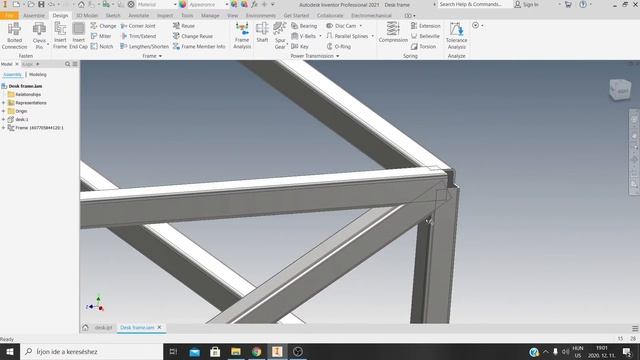Viewport: 640px width, 360px height.
Task: Launch Tolerance Analysis
Action: pyautogui.click(x=456, y=36)
